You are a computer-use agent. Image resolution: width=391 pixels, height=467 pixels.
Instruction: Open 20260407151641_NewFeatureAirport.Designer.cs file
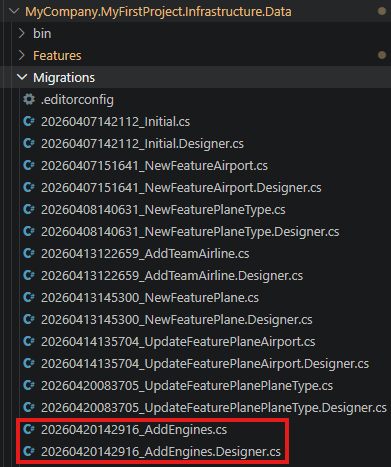click(181, 188)
